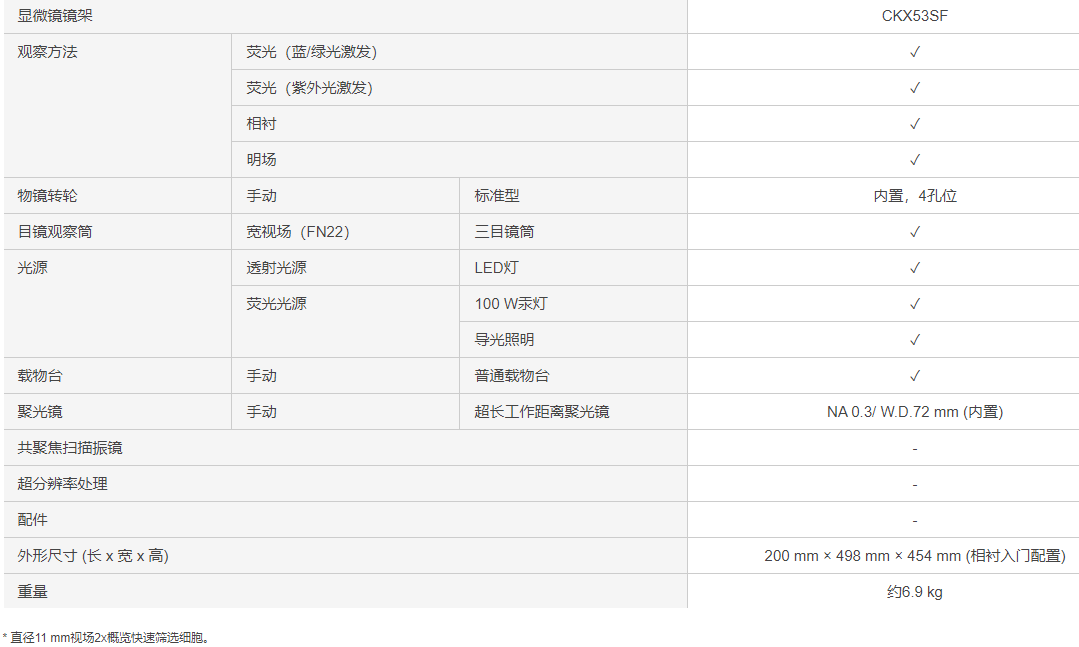Select the 内置，4孔位 cell
Screen dimensions: 1079x647
(x=914, y=196)
